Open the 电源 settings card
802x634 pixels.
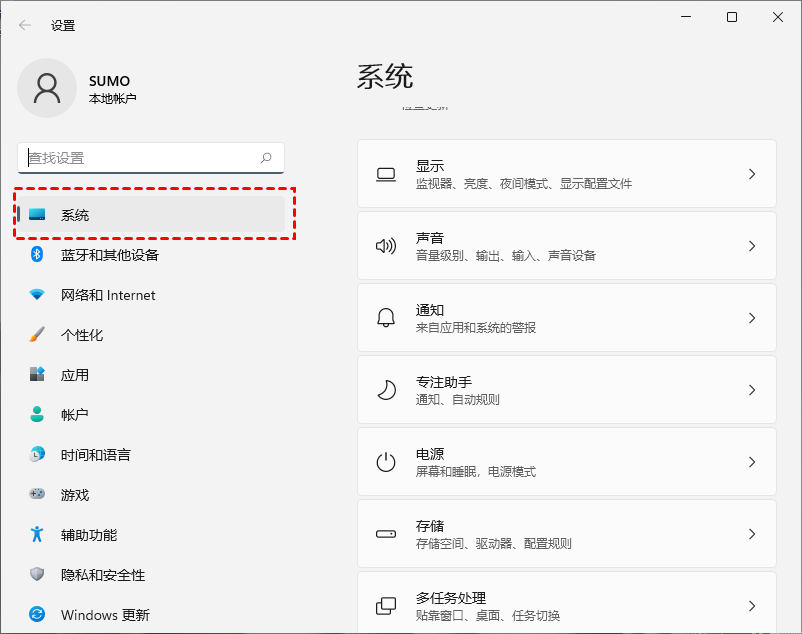pyautogui.click(x=567, y=462)
